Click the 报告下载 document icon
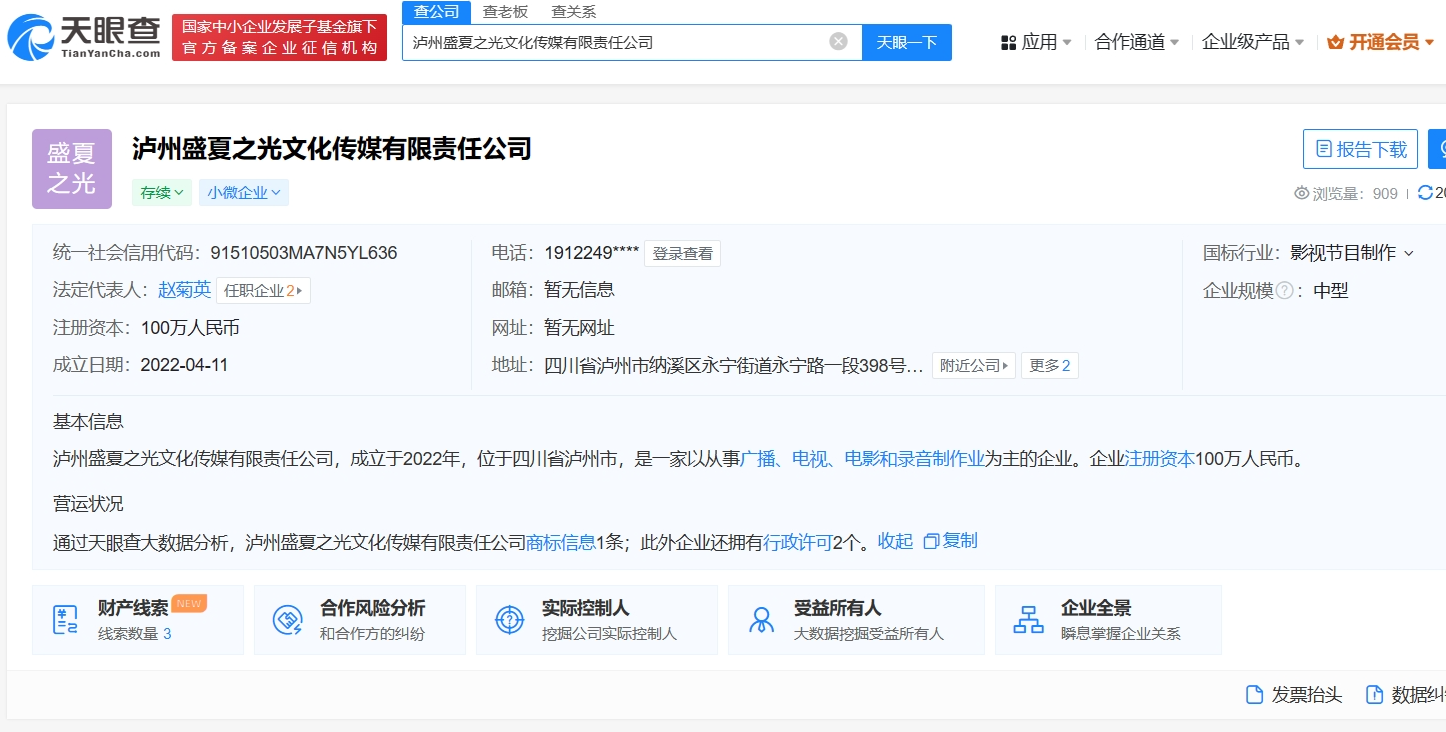The height and width of the screenshot is (732, 1446). [1323, 149]
